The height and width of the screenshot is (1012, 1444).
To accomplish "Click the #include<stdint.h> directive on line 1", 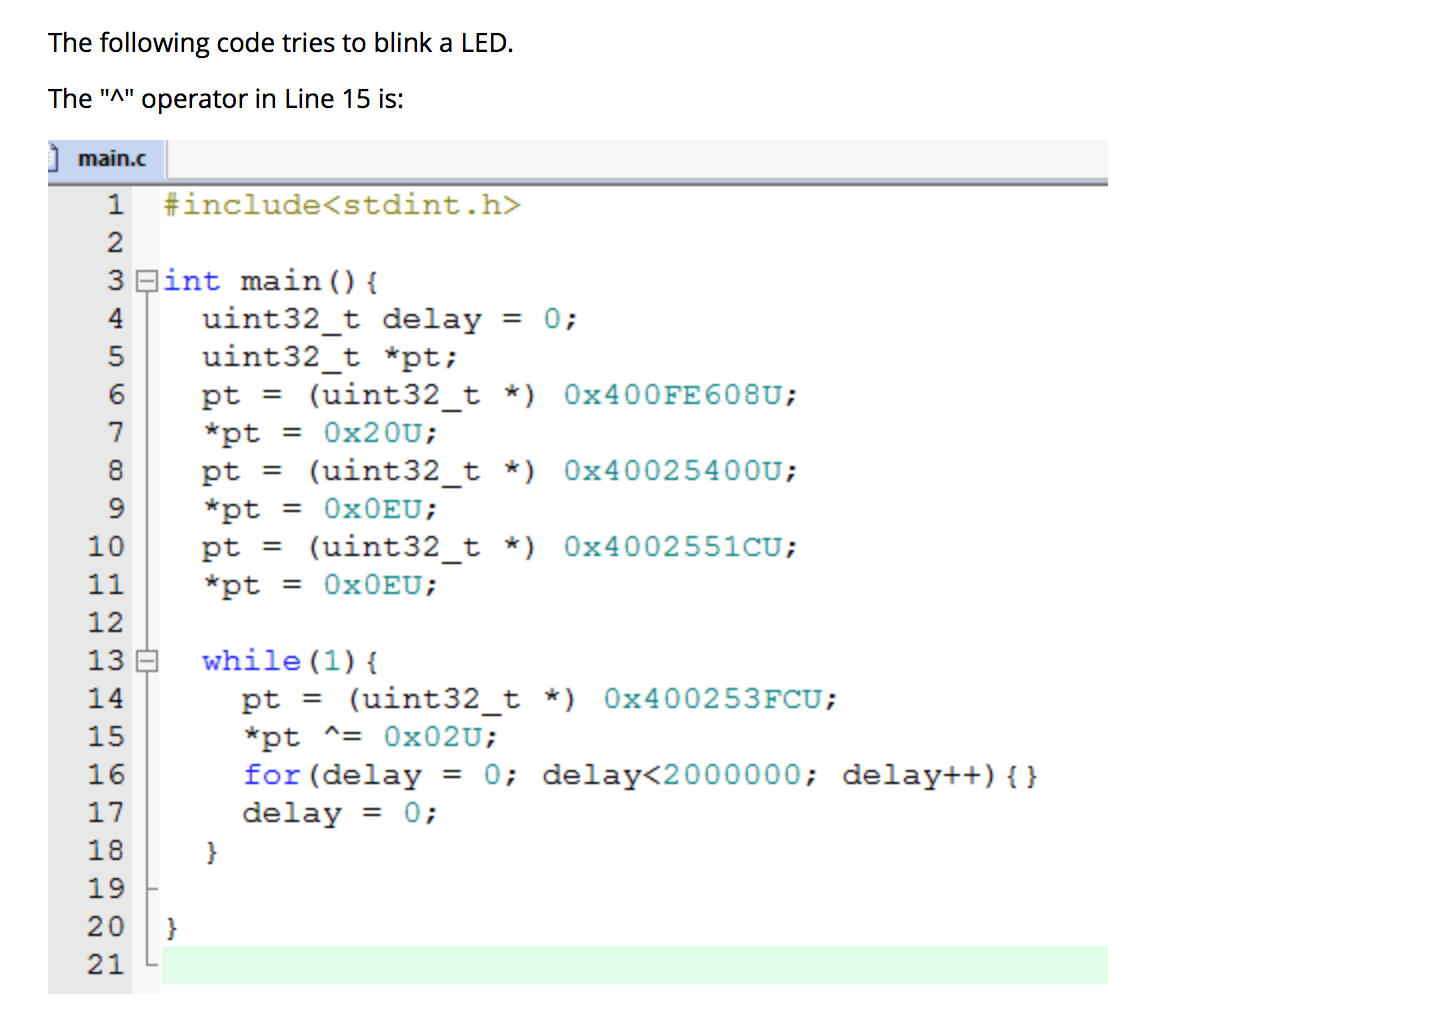I will point(342,204).
